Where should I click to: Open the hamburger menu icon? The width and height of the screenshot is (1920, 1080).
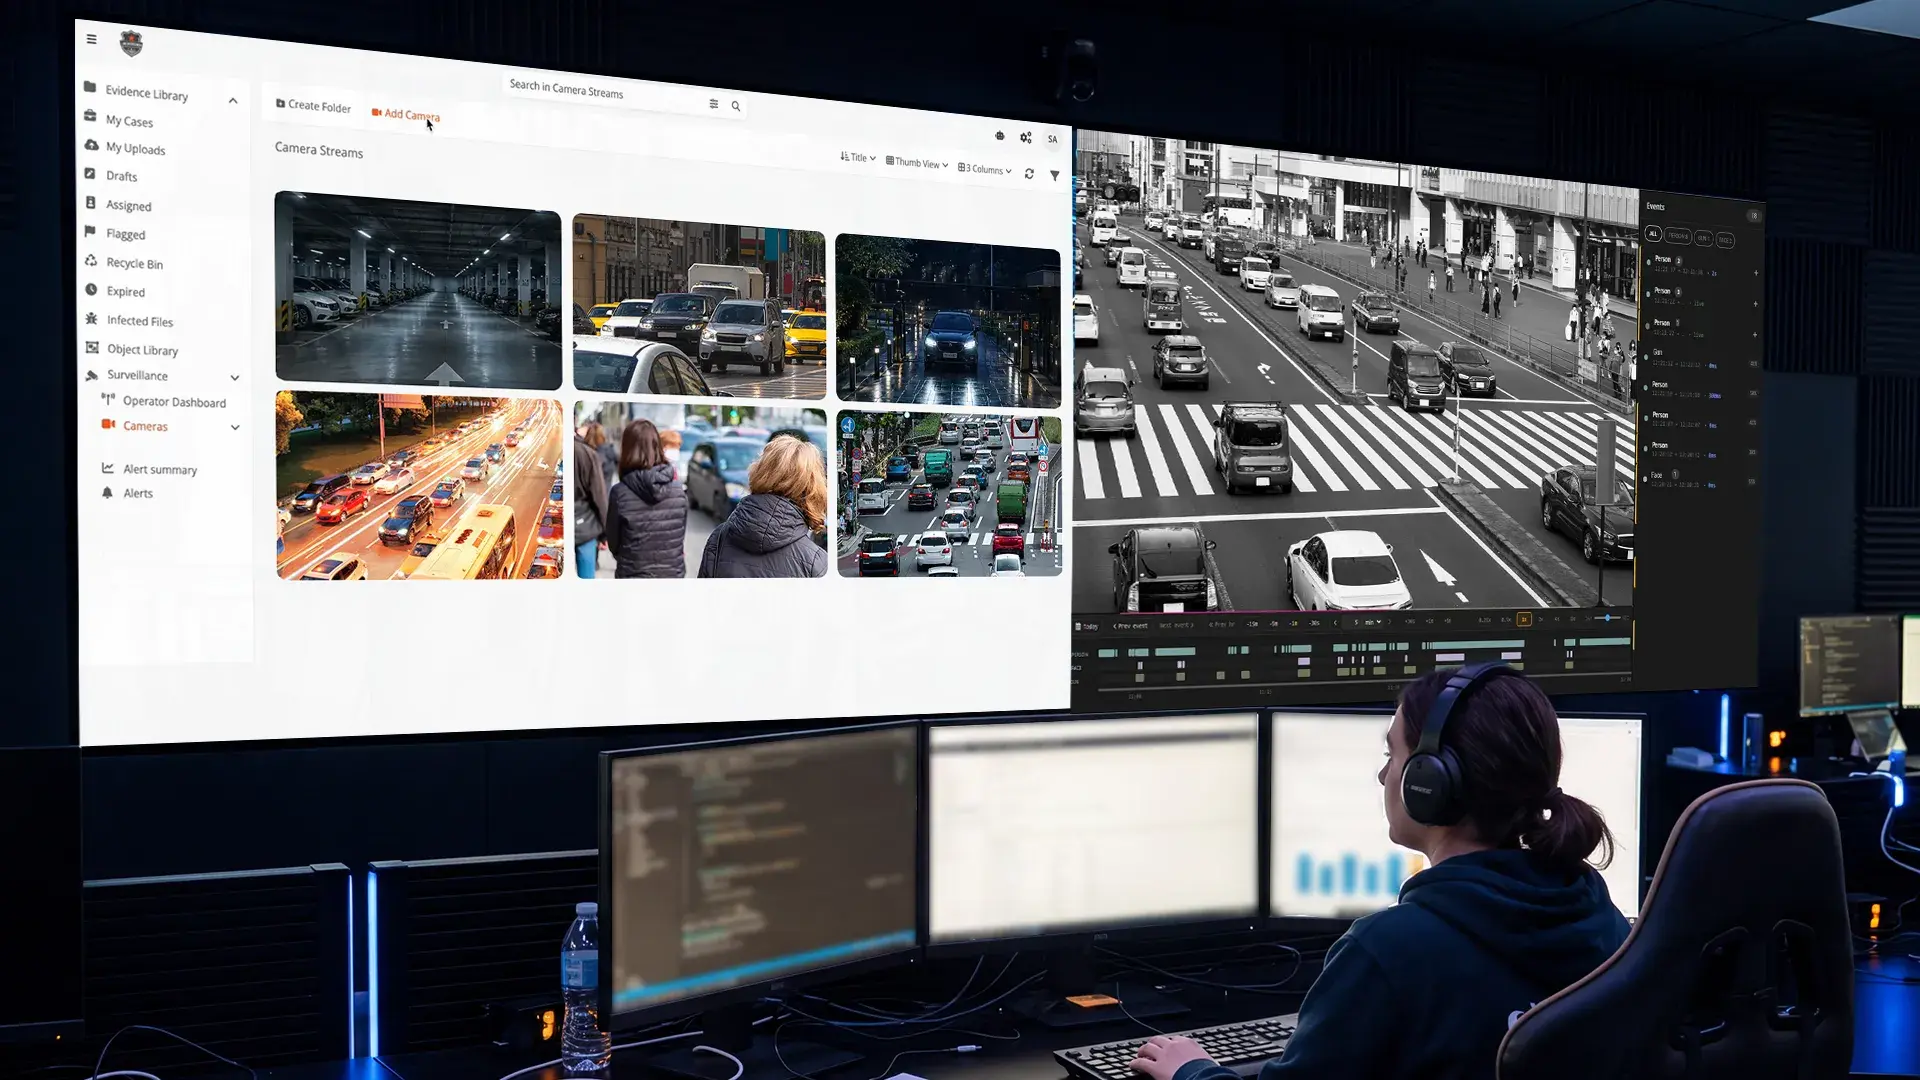pos(91,39)
